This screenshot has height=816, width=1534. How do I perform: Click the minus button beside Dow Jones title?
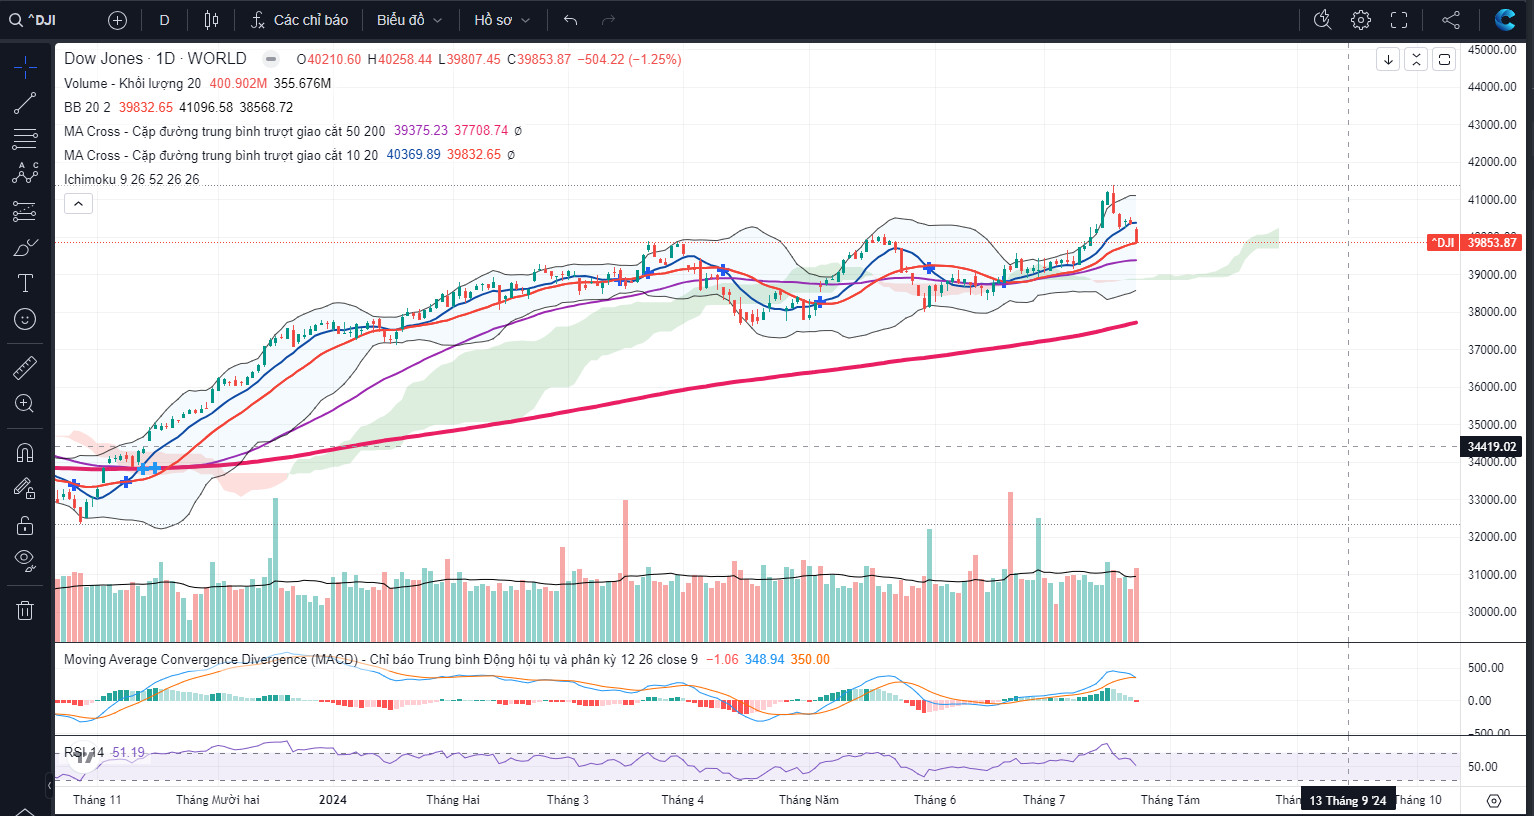(x=270, y=59)
